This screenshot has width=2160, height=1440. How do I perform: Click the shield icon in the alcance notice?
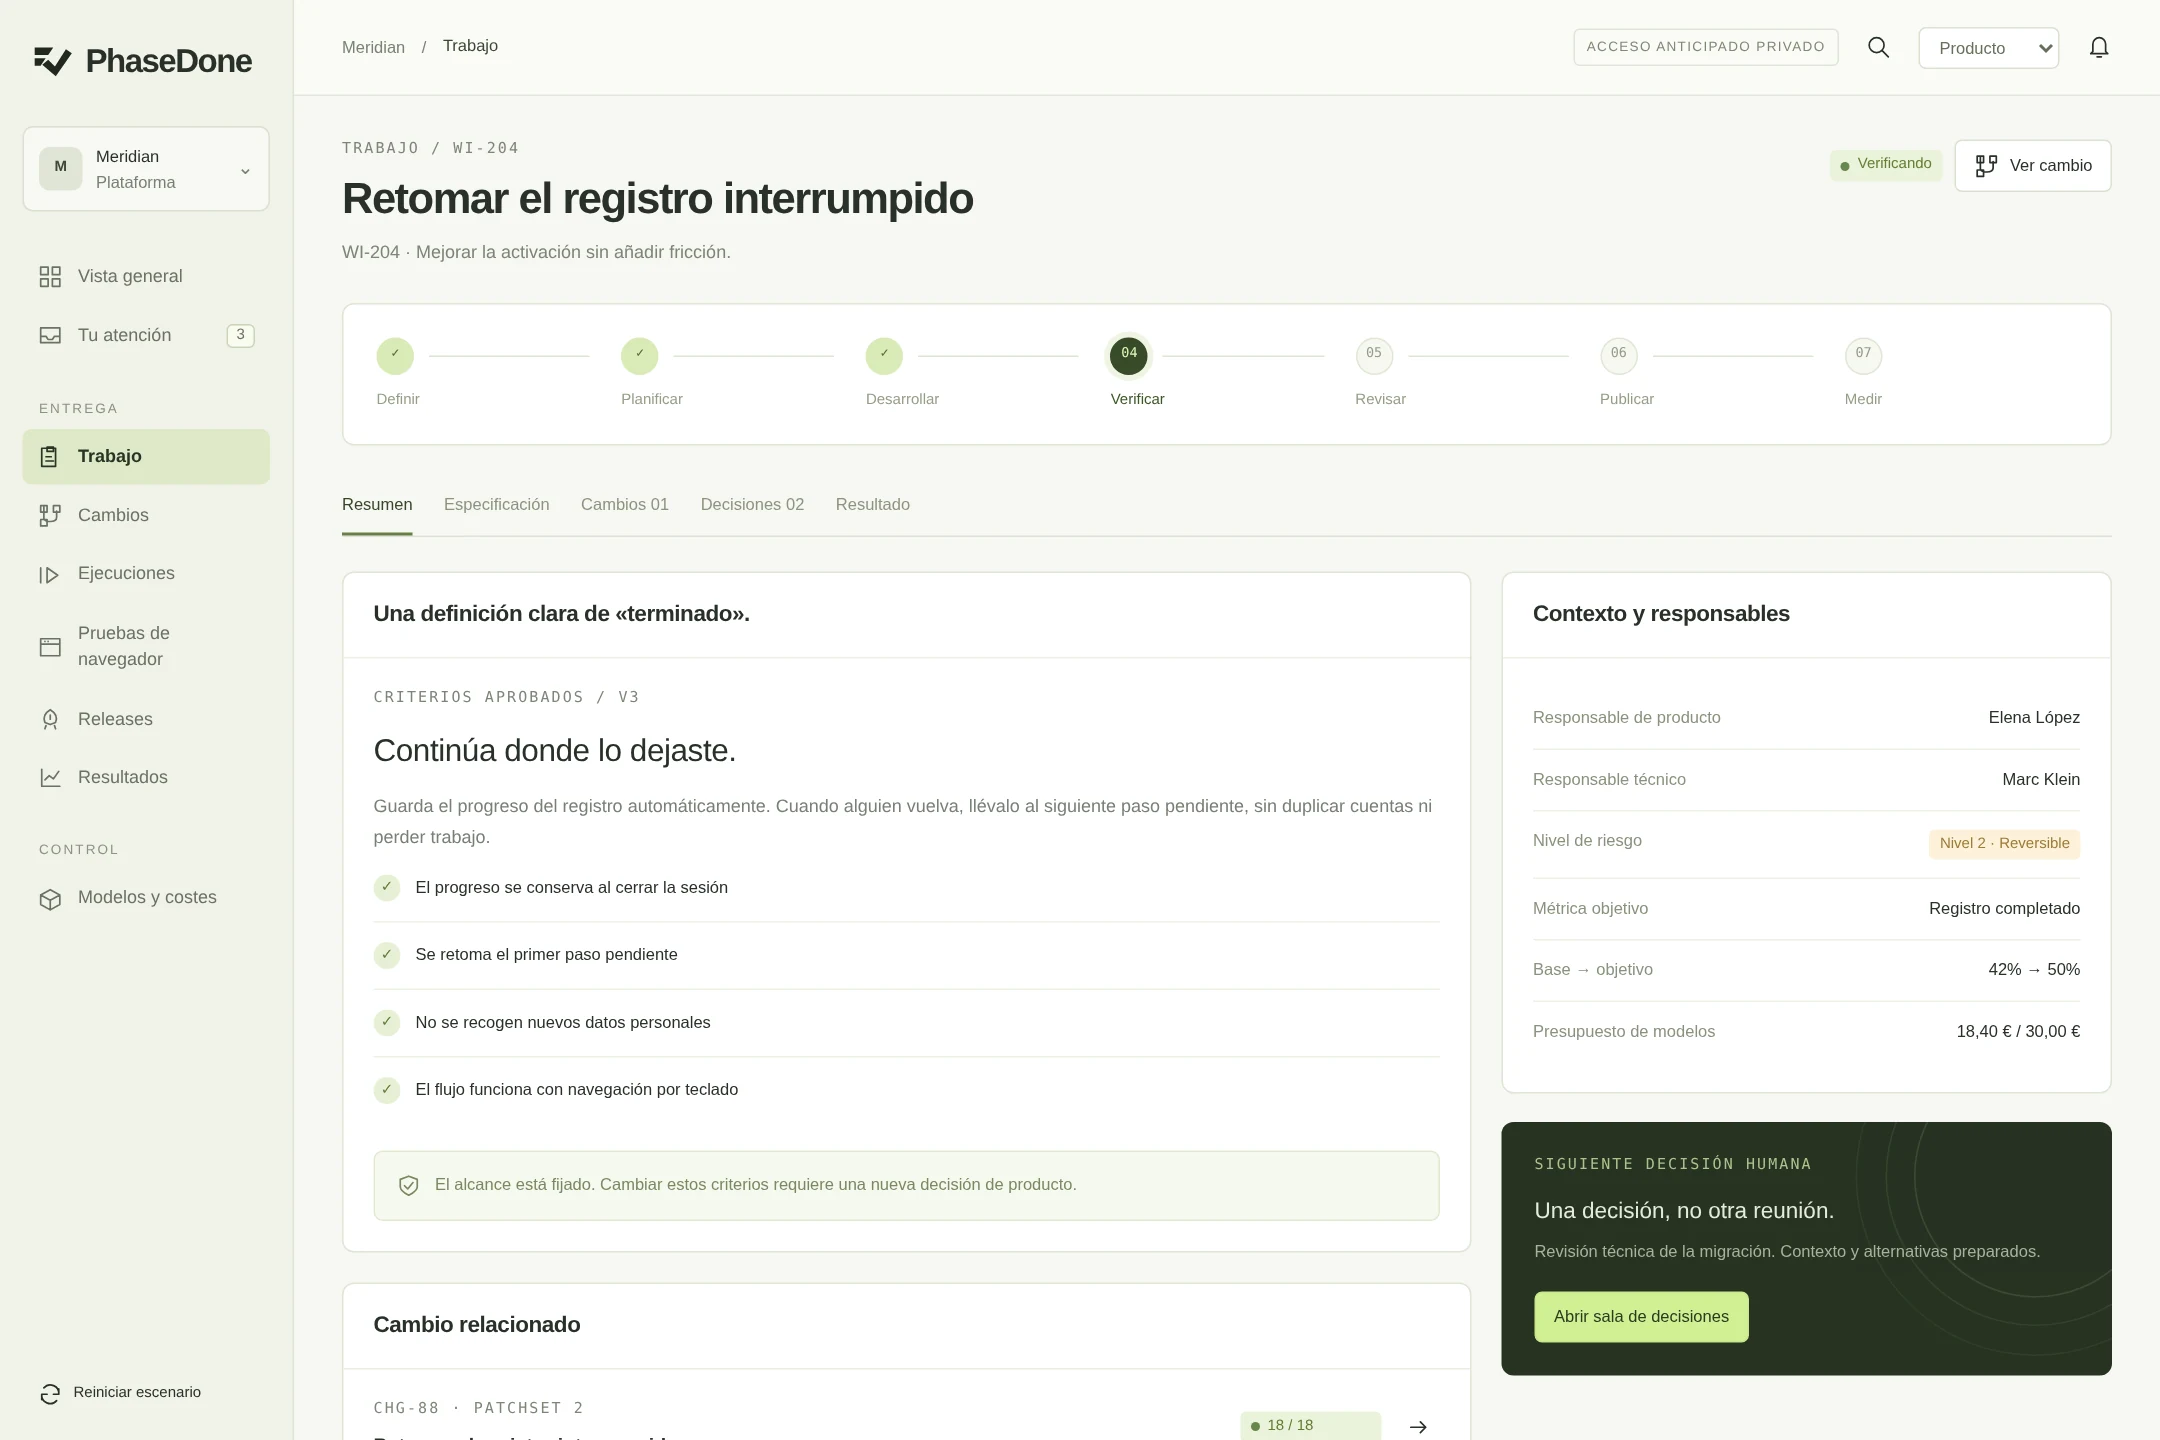(408, 1186)
